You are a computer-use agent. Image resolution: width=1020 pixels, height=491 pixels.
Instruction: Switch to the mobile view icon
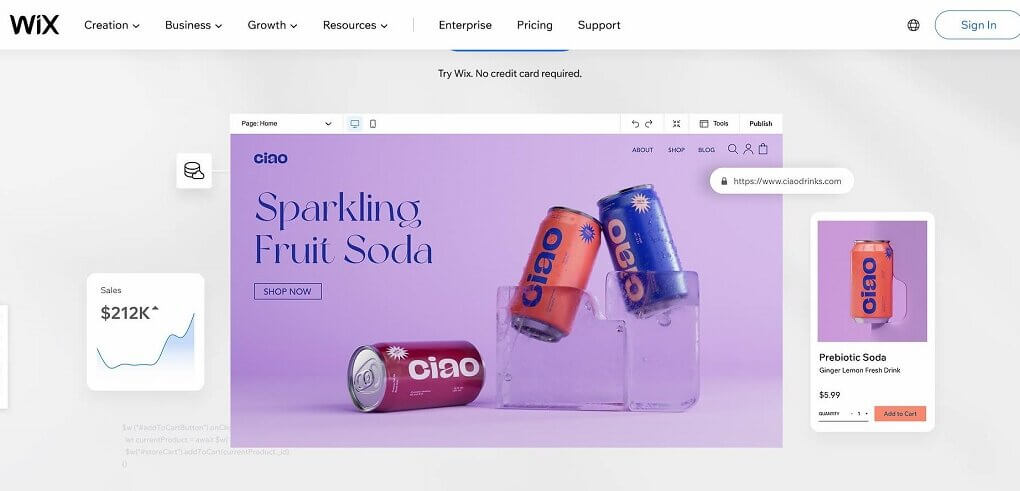[x=373, y=124]
